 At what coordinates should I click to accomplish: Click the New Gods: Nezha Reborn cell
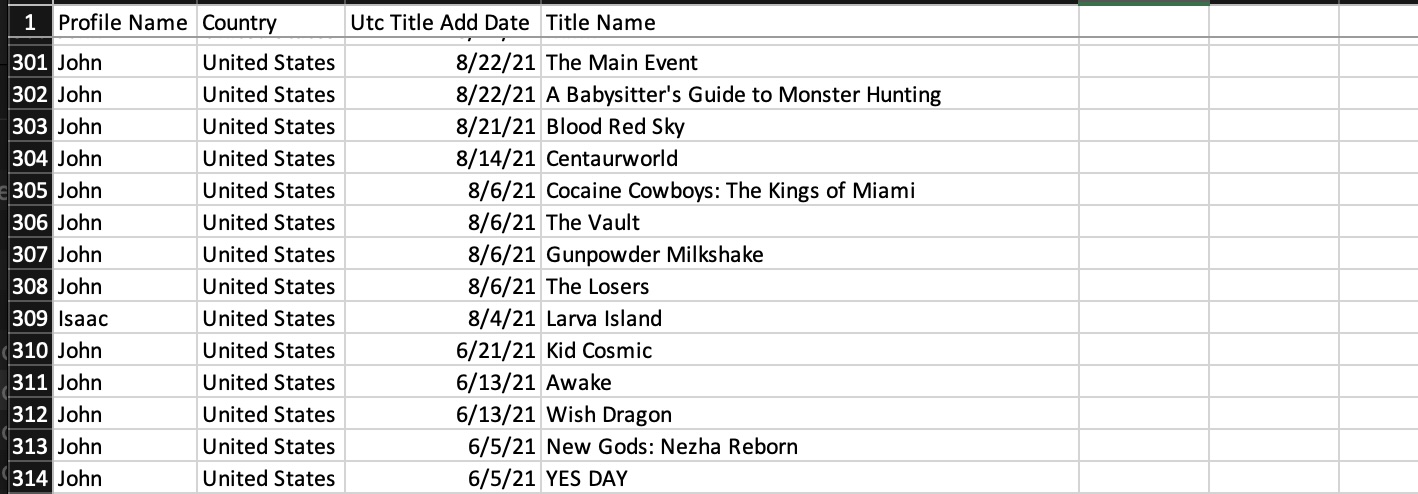click(x=672, y=446)
